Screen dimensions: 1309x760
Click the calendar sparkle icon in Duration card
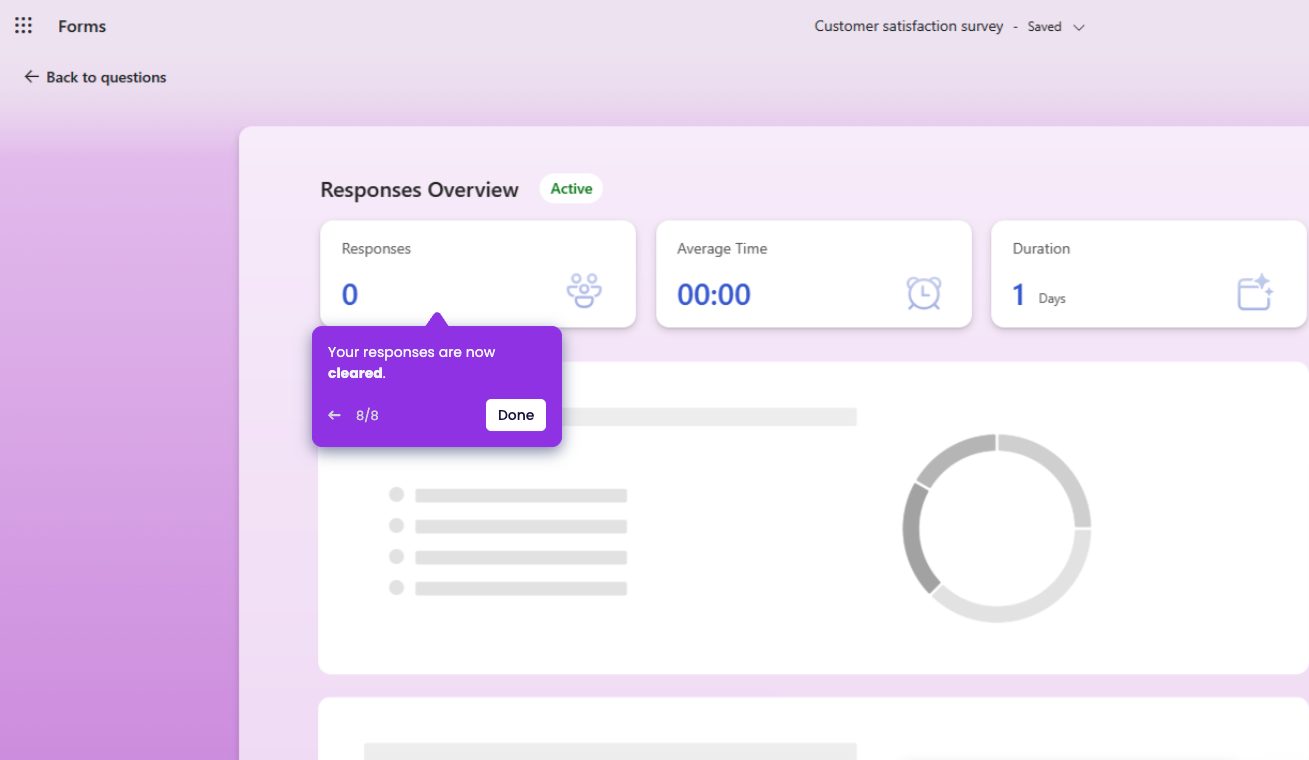pyautogui.click(x=1255, y=292)
